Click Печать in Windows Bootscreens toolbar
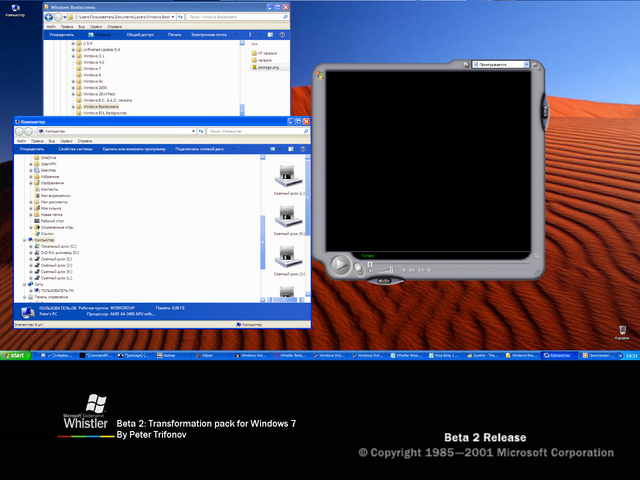Screen dimensions: 640x480 [175, 35]
